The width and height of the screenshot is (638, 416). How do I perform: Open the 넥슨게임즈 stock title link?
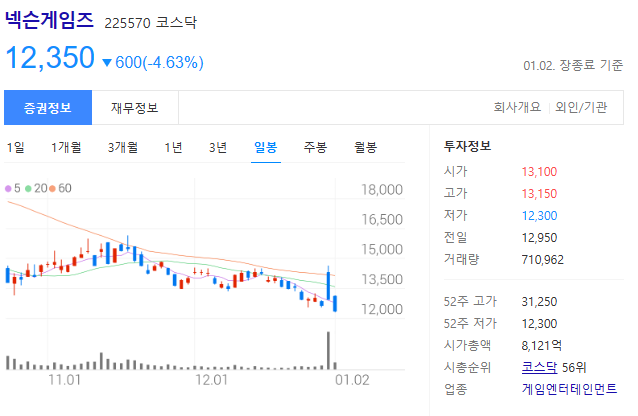point(49,20)
